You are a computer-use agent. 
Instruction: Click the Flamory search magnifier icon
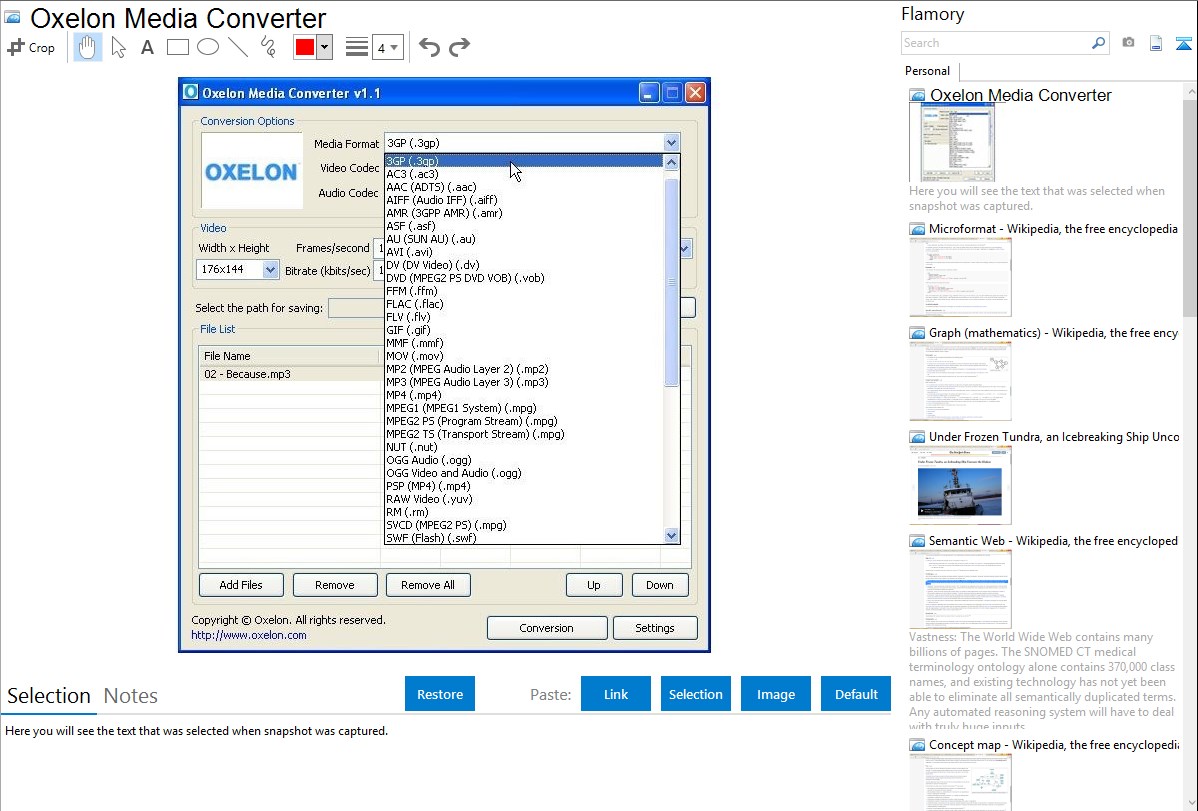[1098, 43]
